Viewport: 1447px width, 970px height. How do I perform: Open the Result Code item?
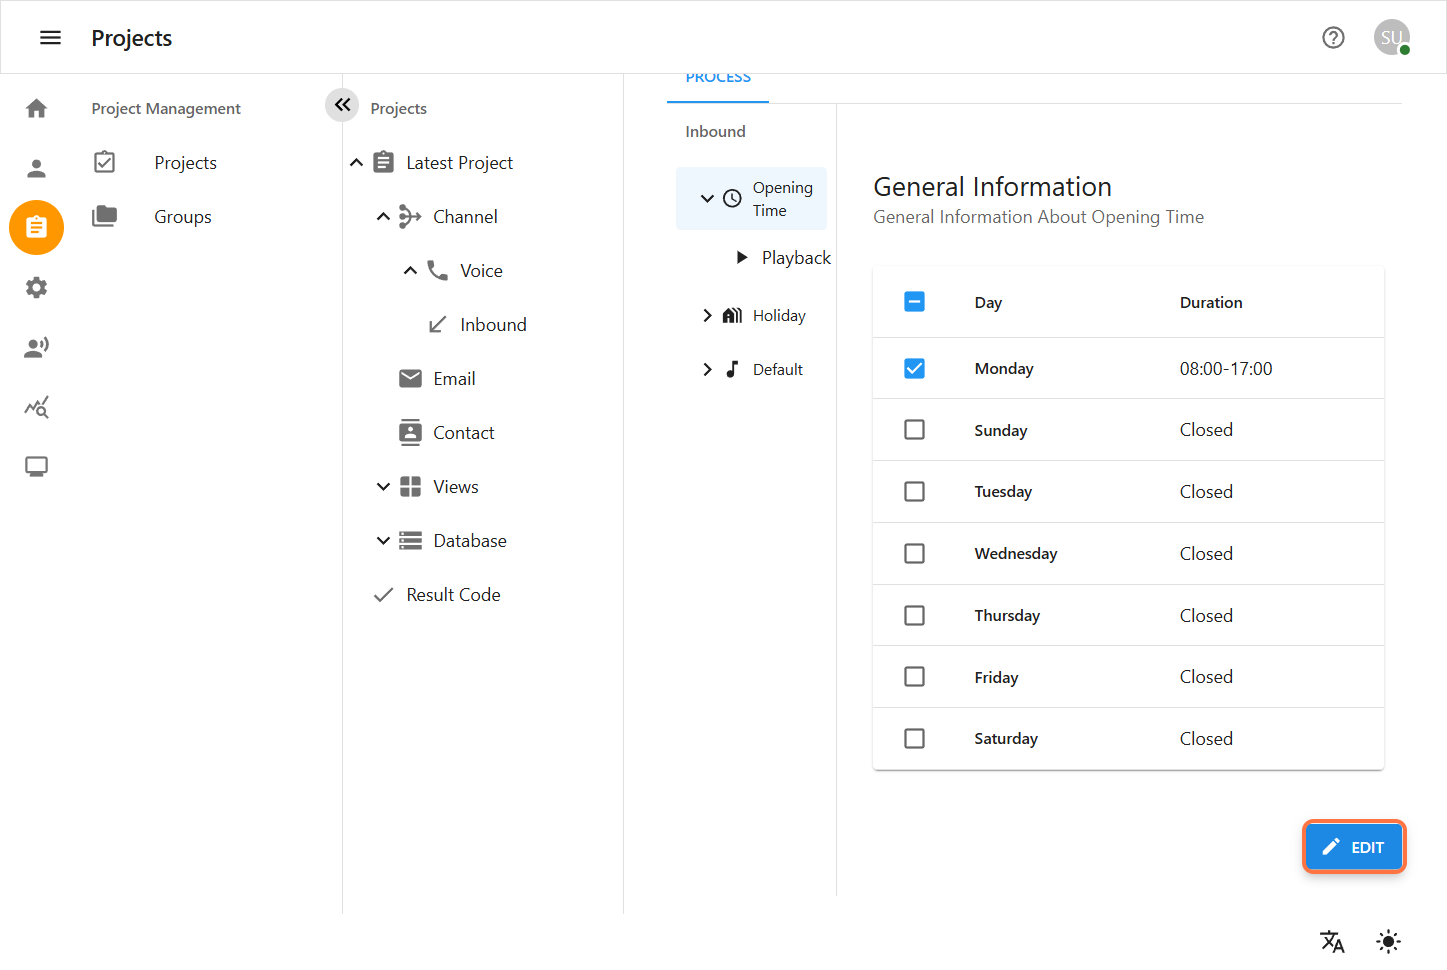(453, 595)
